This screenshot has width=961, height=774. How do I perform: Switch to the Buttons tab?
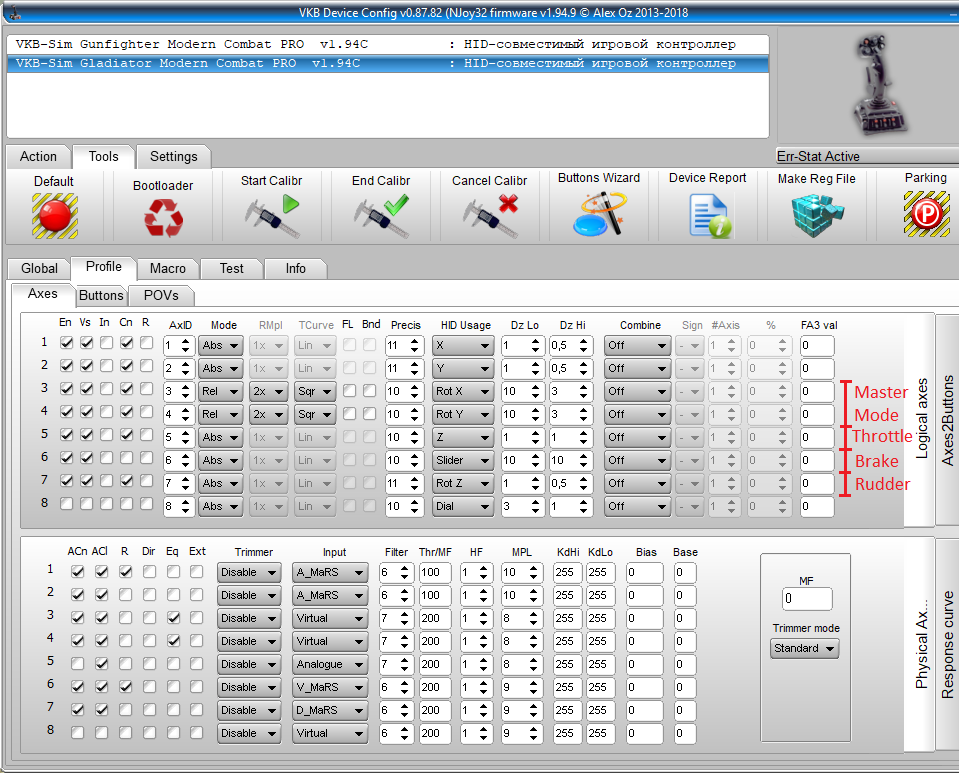101,295
